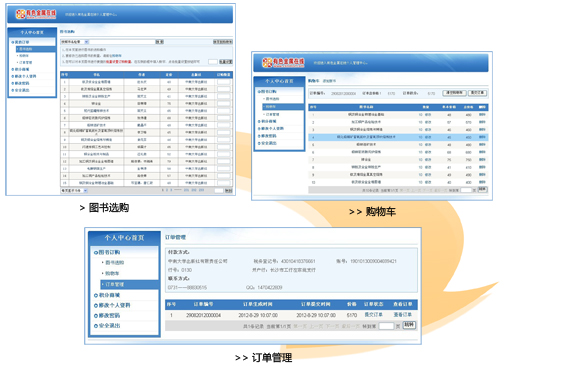584x377 pixels.
Task: Focus the order quantity field for book row 1
Action: tap(223, 82)
